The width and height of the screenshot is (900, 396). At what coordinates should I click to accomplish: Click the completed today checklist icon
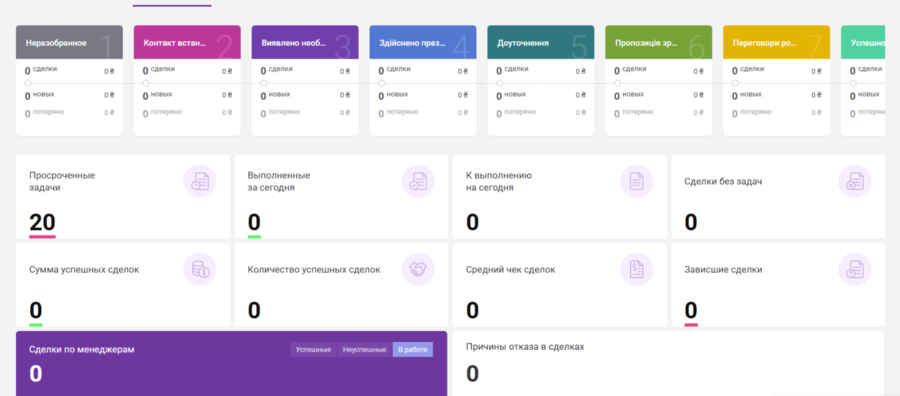point(418,181)
